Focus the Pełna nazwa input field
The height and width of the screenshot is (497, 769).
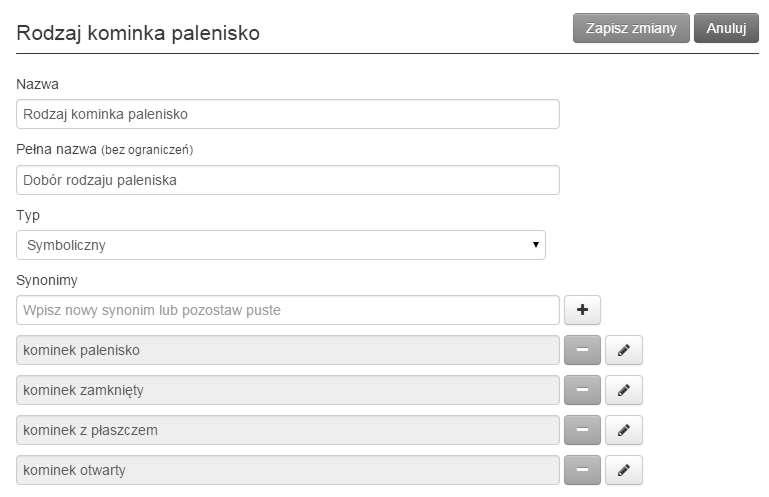(x=288, y=180)
